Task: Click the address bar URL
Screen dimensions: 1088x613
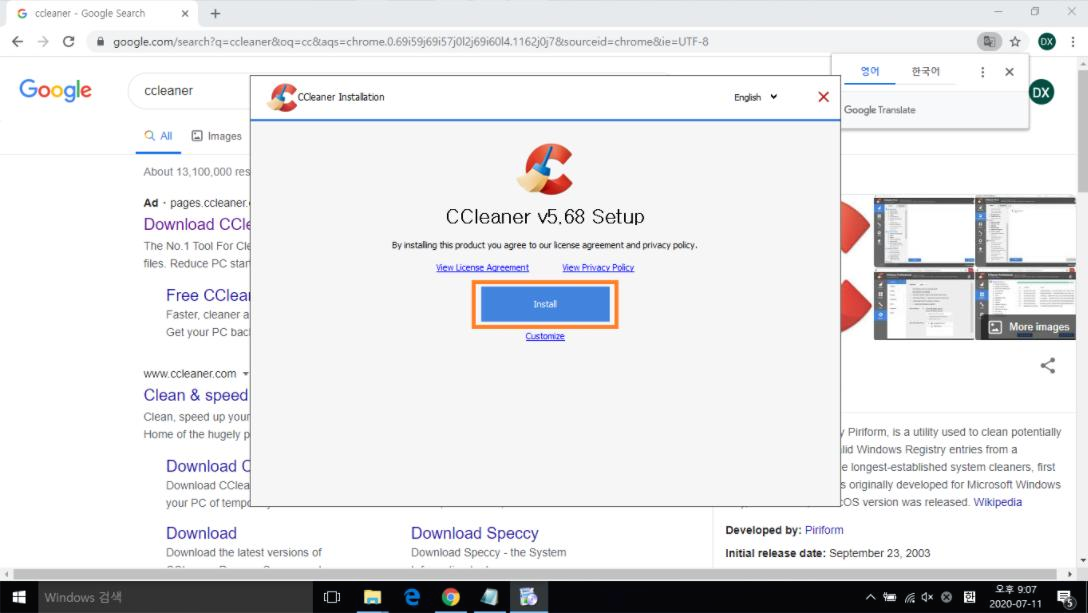Action: point(411,42)
